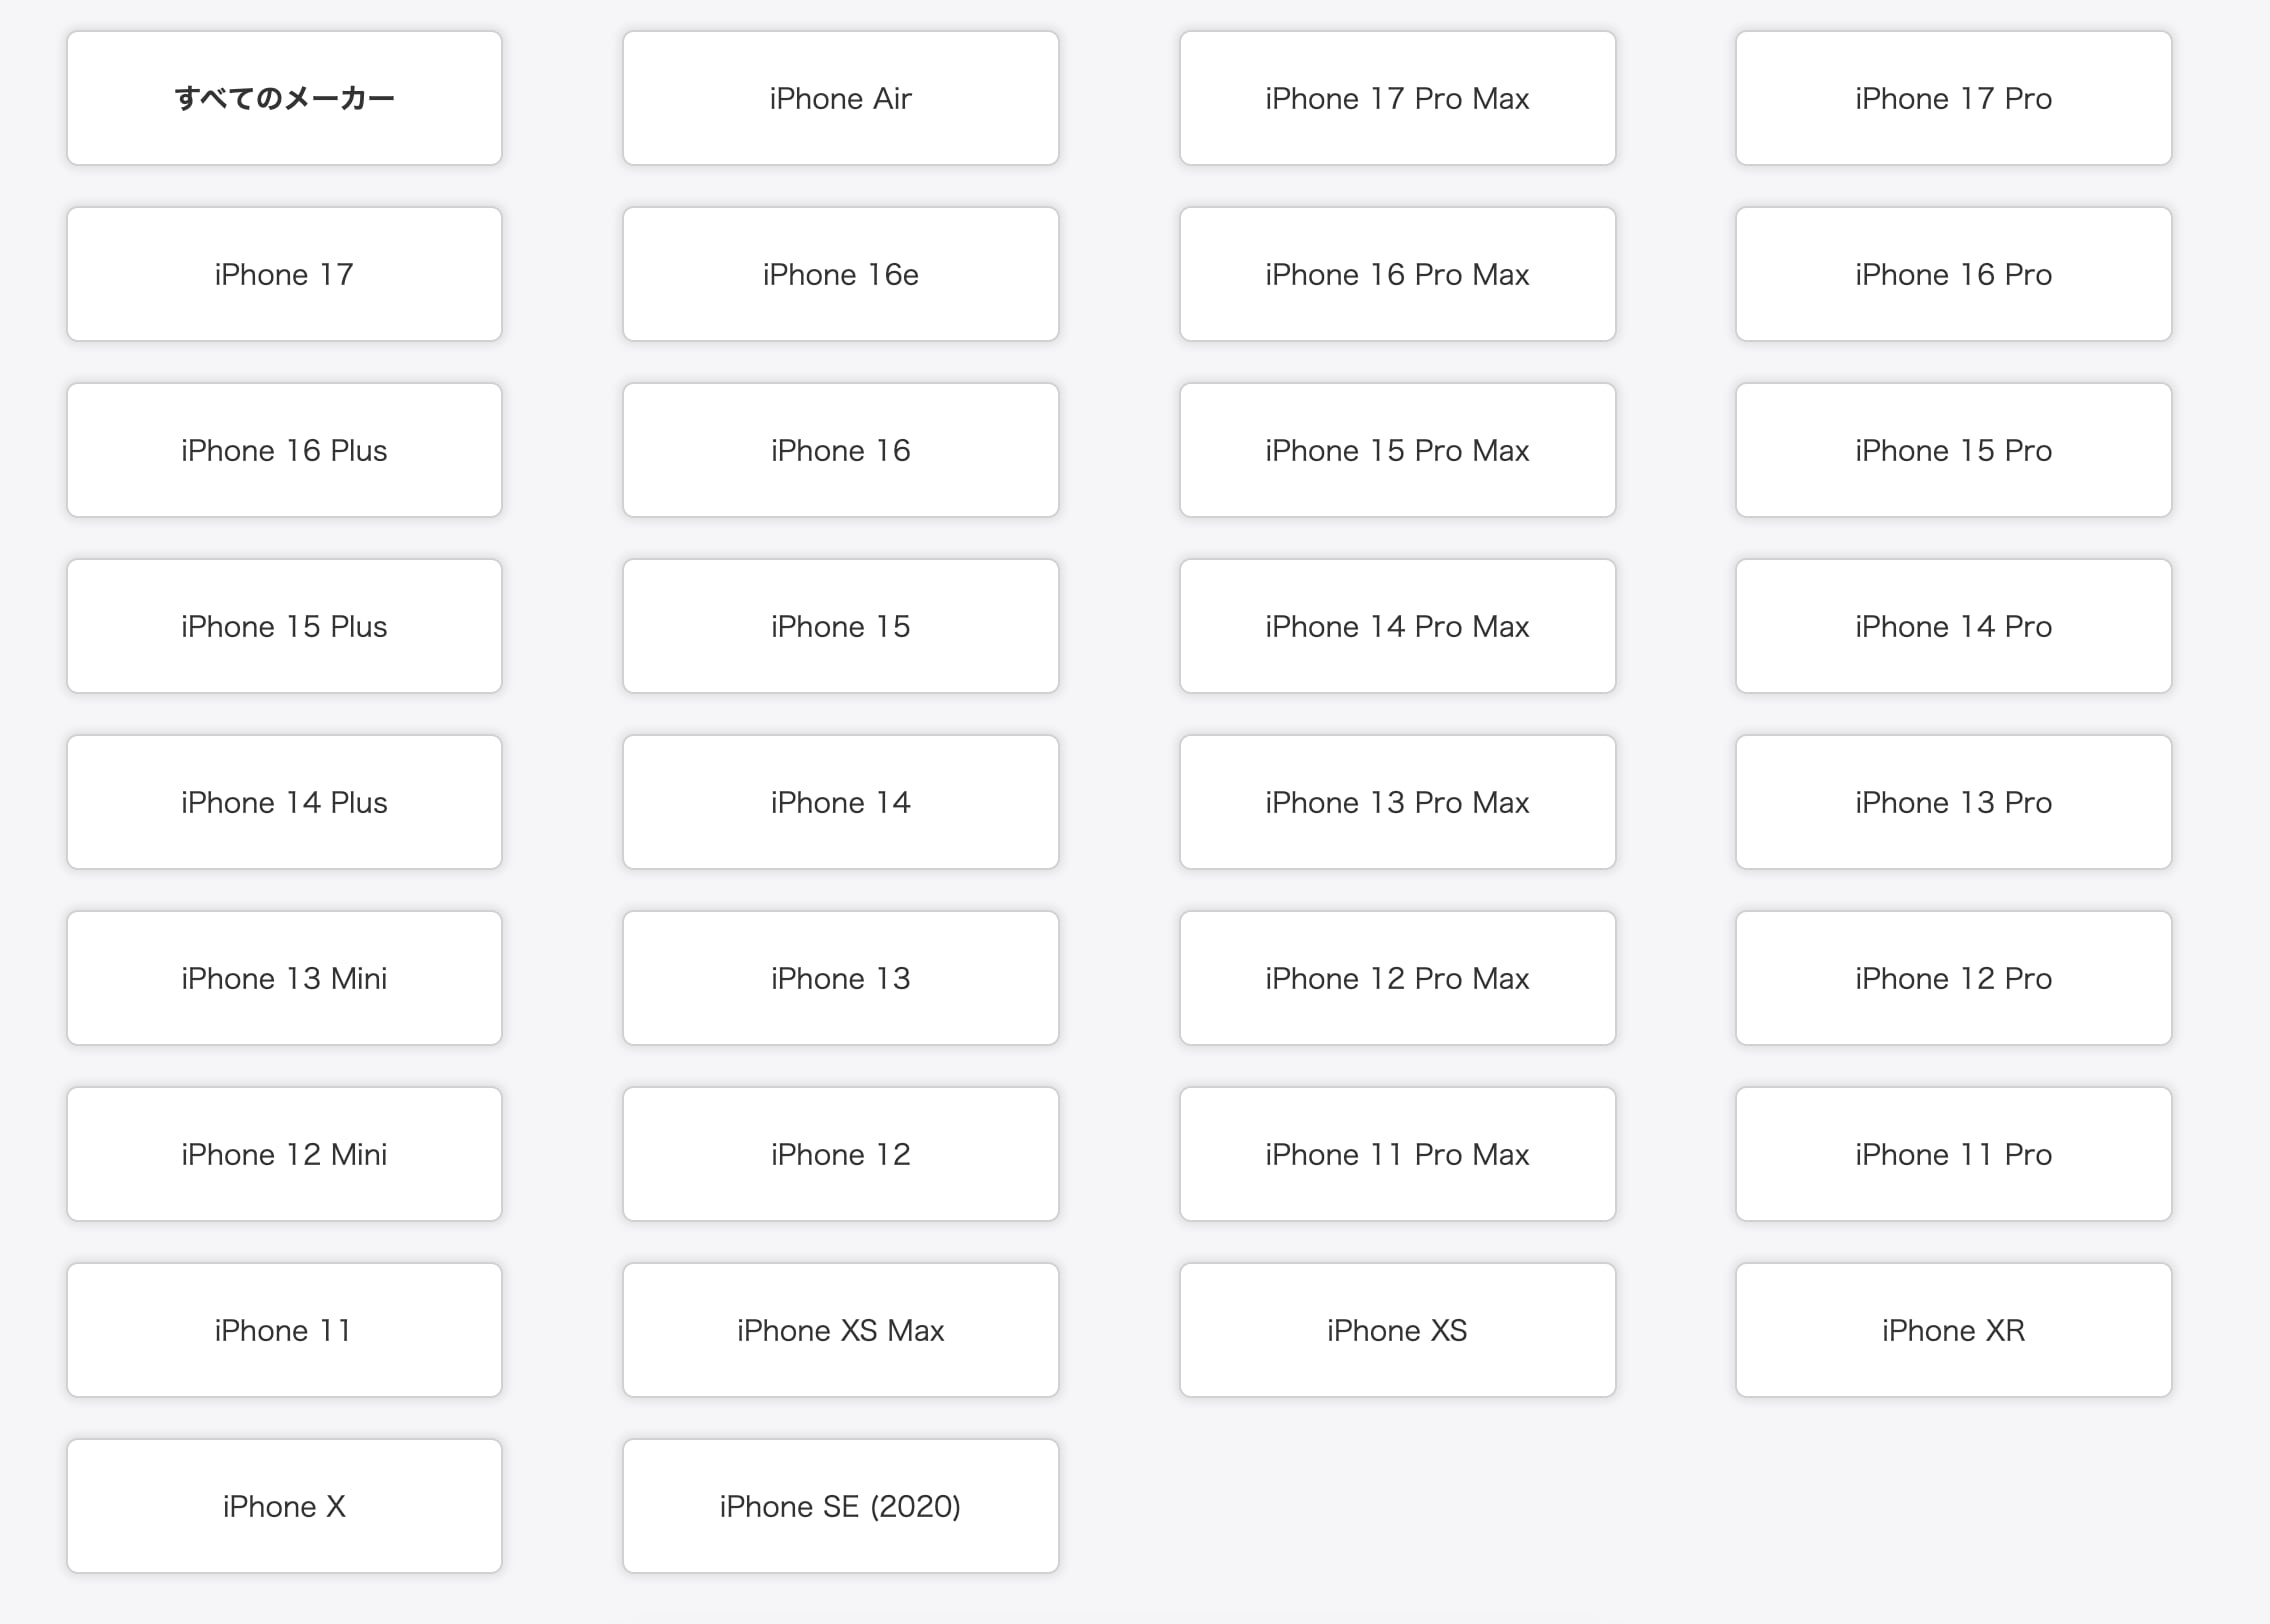Screen dimensions: 2270x1624
Task: Select iPhone 16 Plus model
Action: coord(284,450)
